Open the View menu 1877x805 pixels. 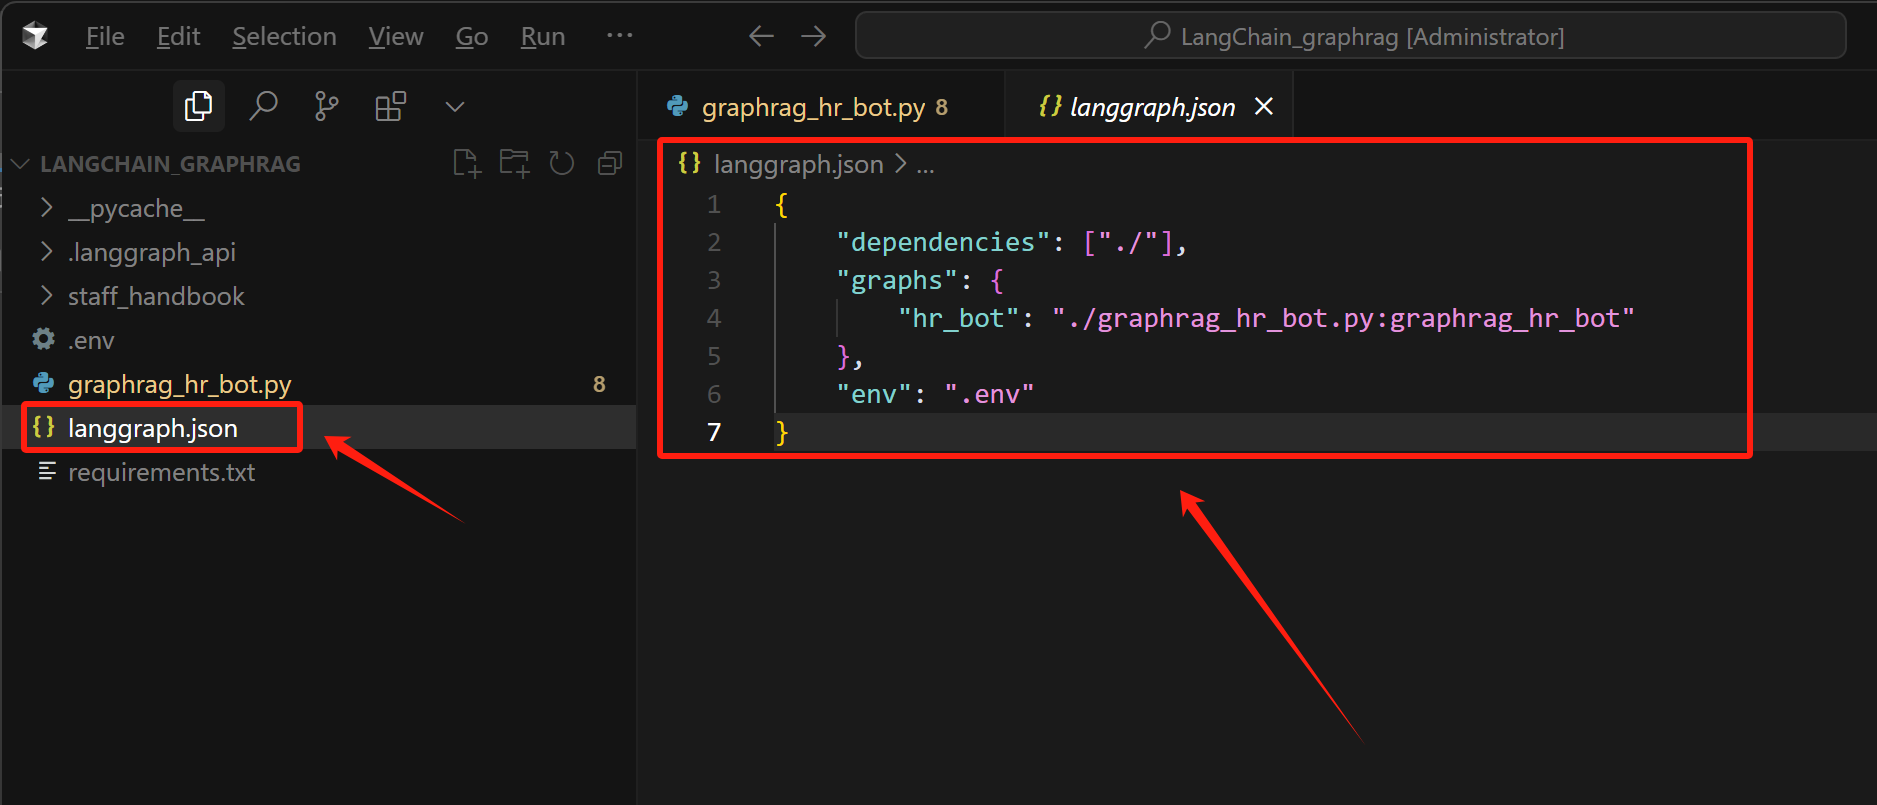[396, 37]
